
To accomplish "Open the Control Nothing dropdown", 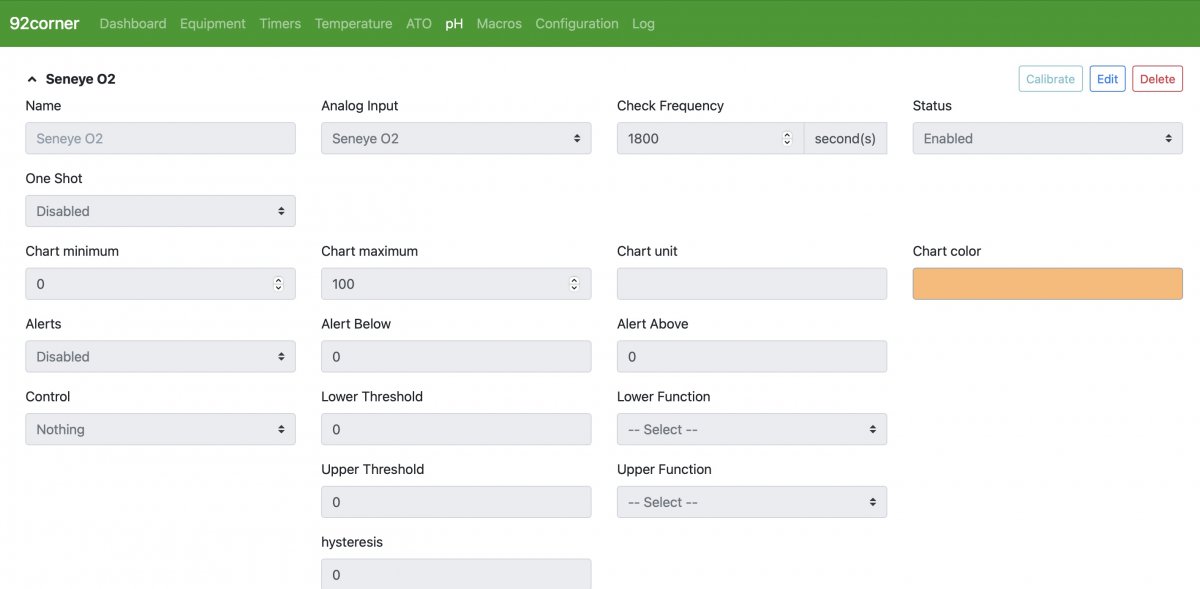I will point(160,429).
